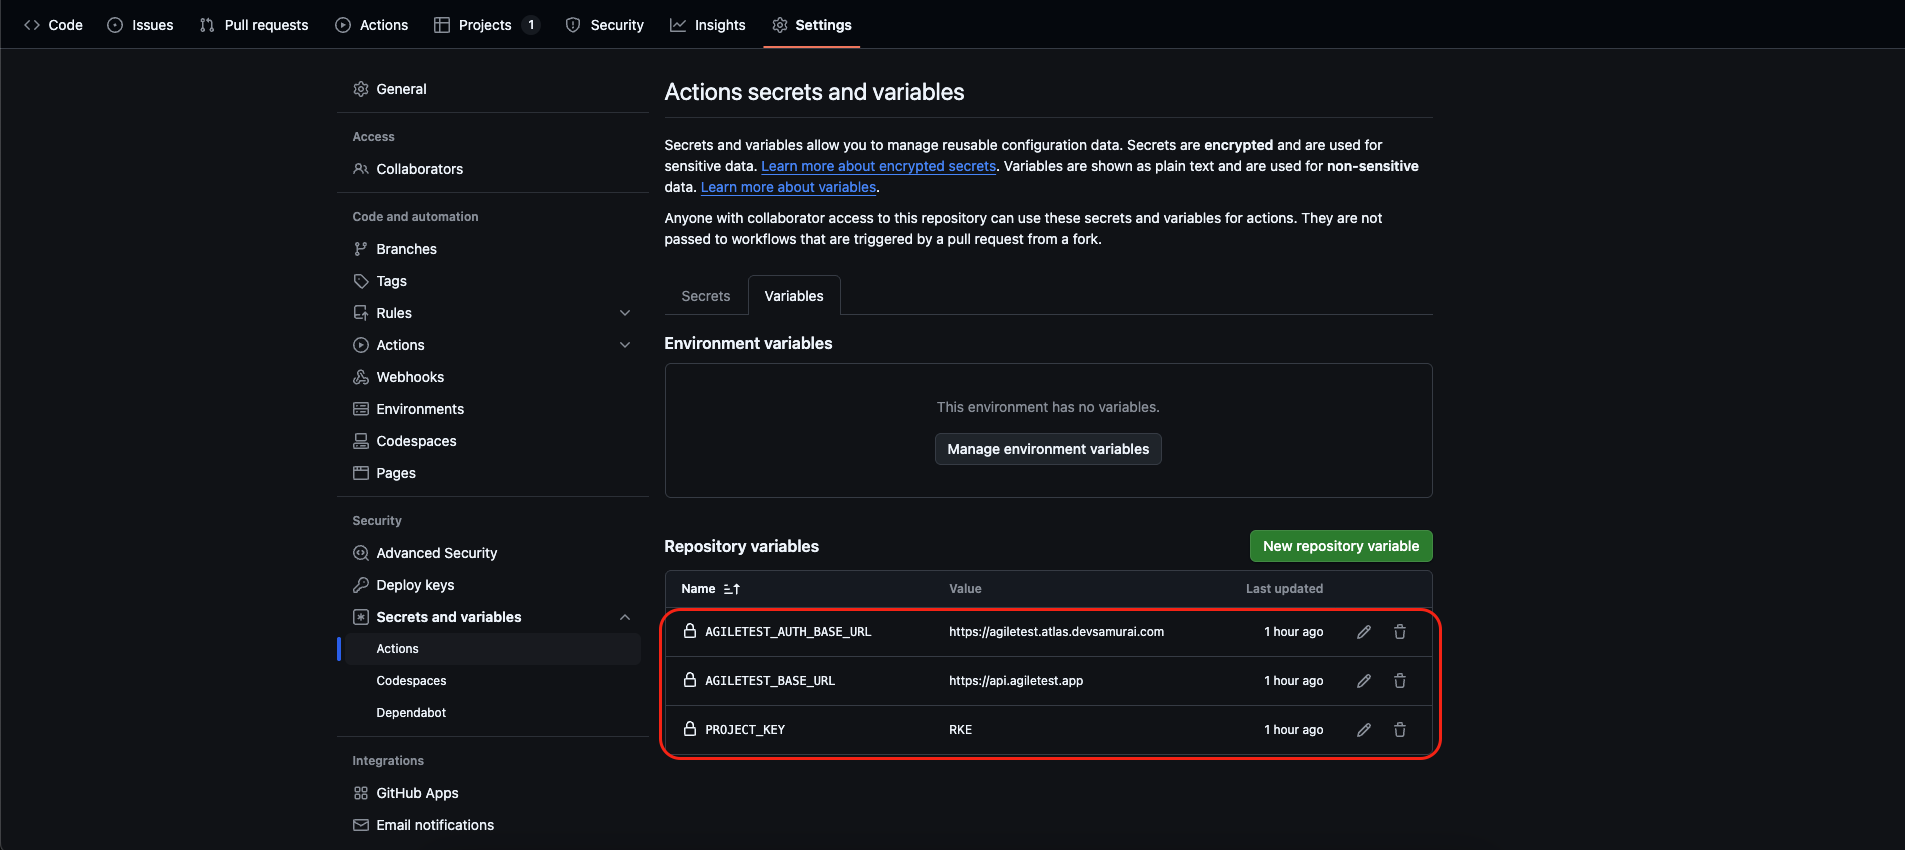Delete the AGILETEST_AUTH_BASE_URL variable with trash icon
Image resolution: width=1905 pixels, height=850 pixels.
1400,632
